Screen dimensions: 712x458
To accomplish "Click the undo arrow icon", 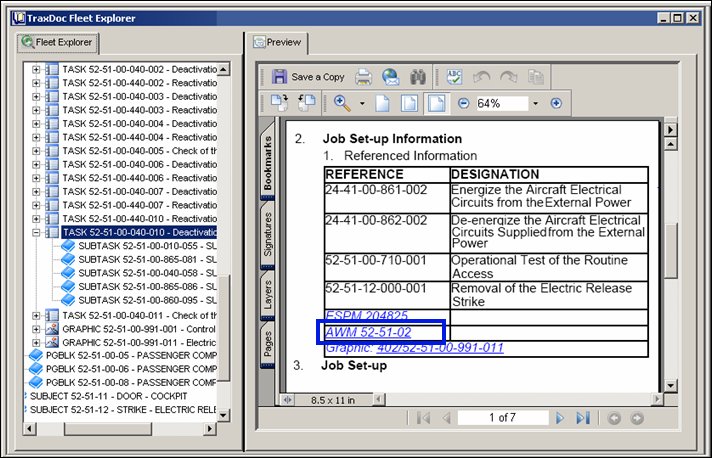I will tap(481, 77).
